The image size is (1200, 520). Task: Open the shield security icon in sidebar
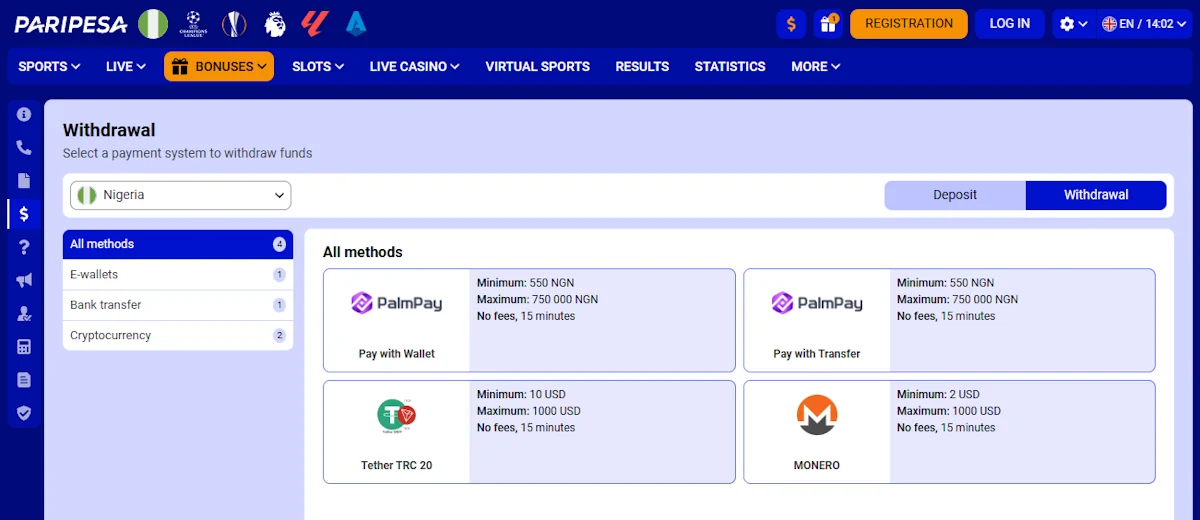click(x=24, y=413)
